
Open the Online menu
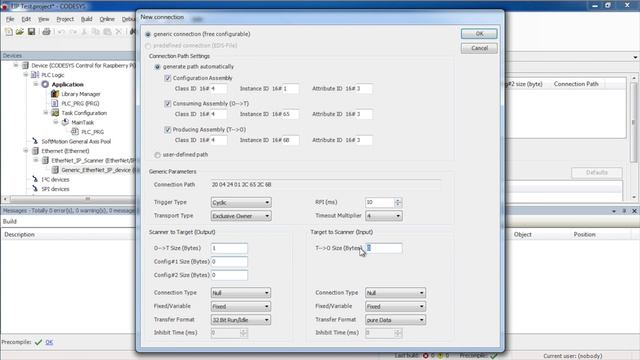107,19
